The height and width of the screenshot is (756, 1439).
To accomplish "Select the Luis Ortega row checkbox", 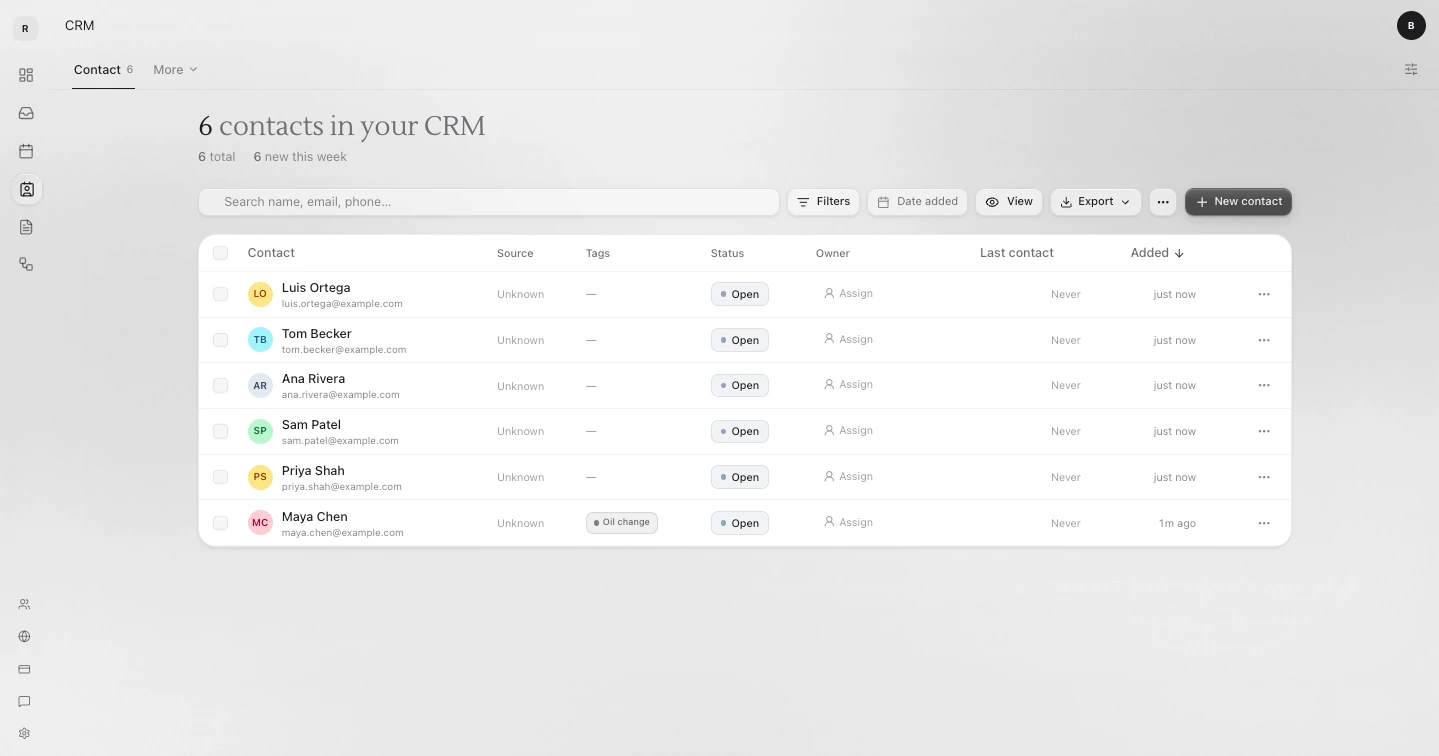I will pos(220,294).
